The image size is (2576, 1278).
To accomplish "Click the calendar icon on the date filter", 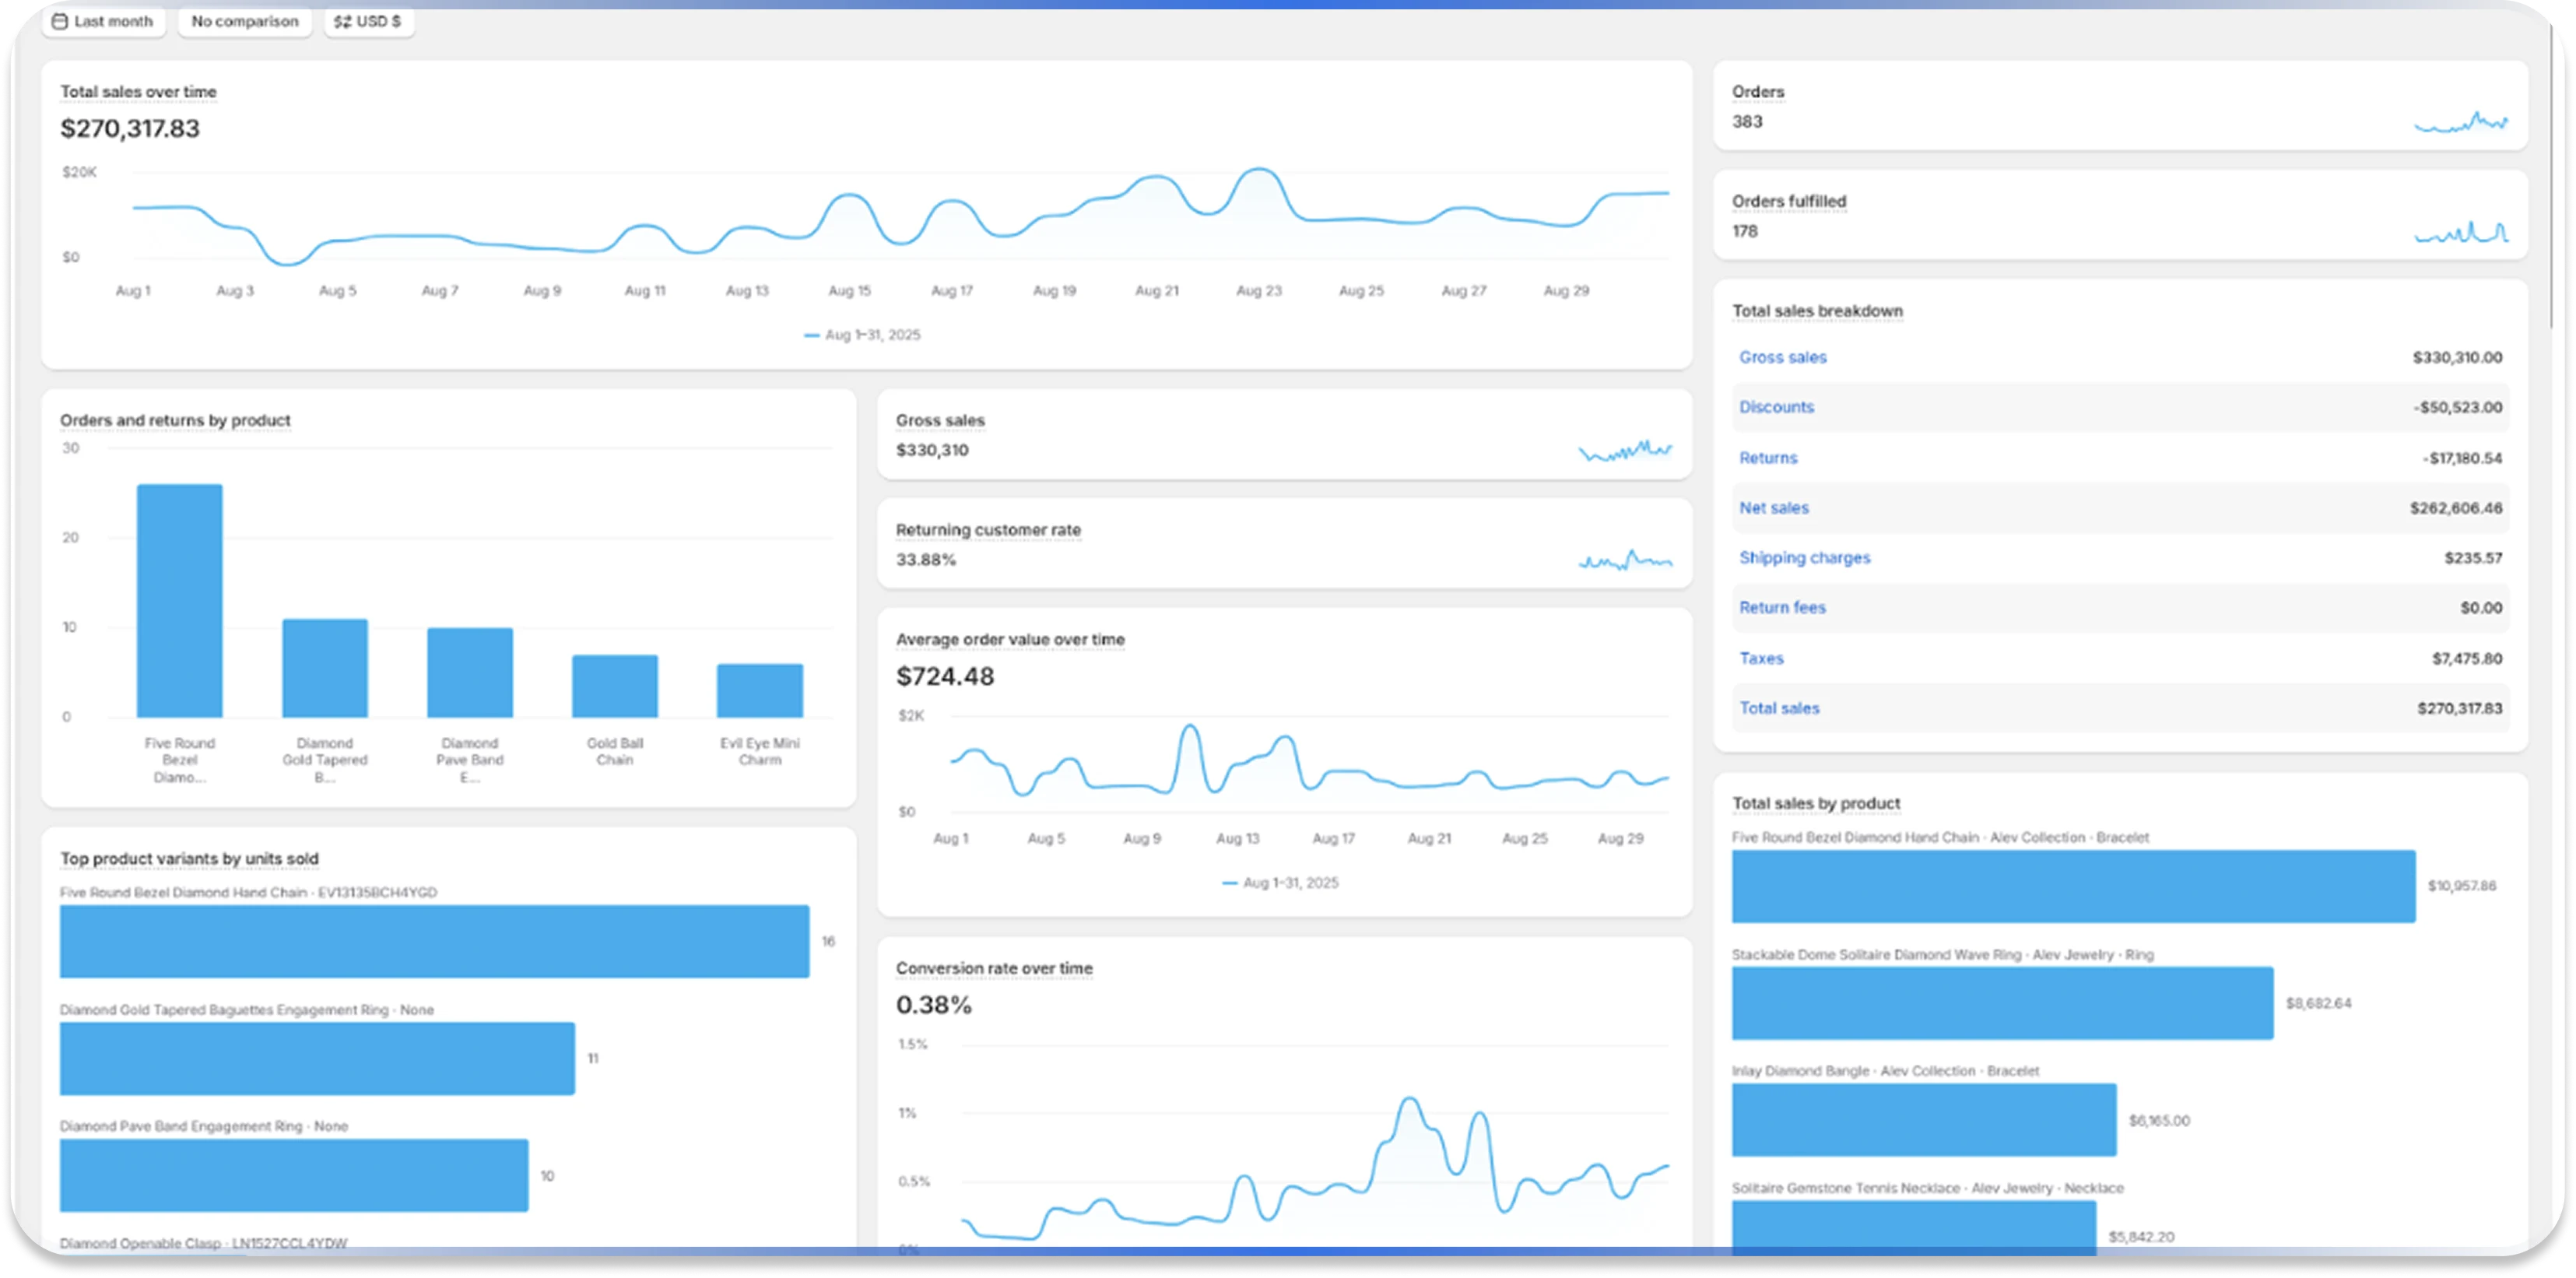I will [62, 21].
